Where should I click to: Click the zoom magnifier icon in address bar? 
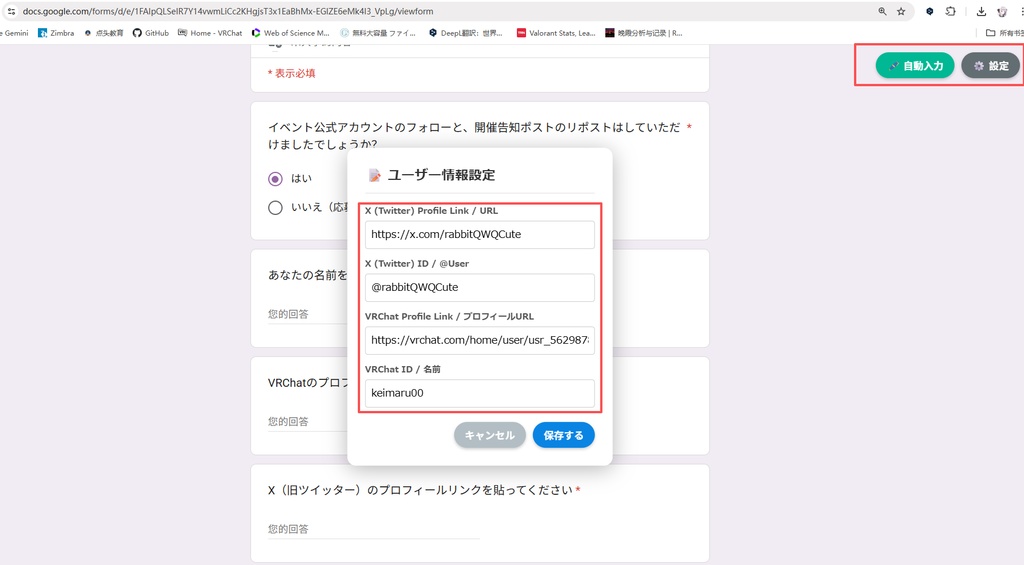[882, 11]
